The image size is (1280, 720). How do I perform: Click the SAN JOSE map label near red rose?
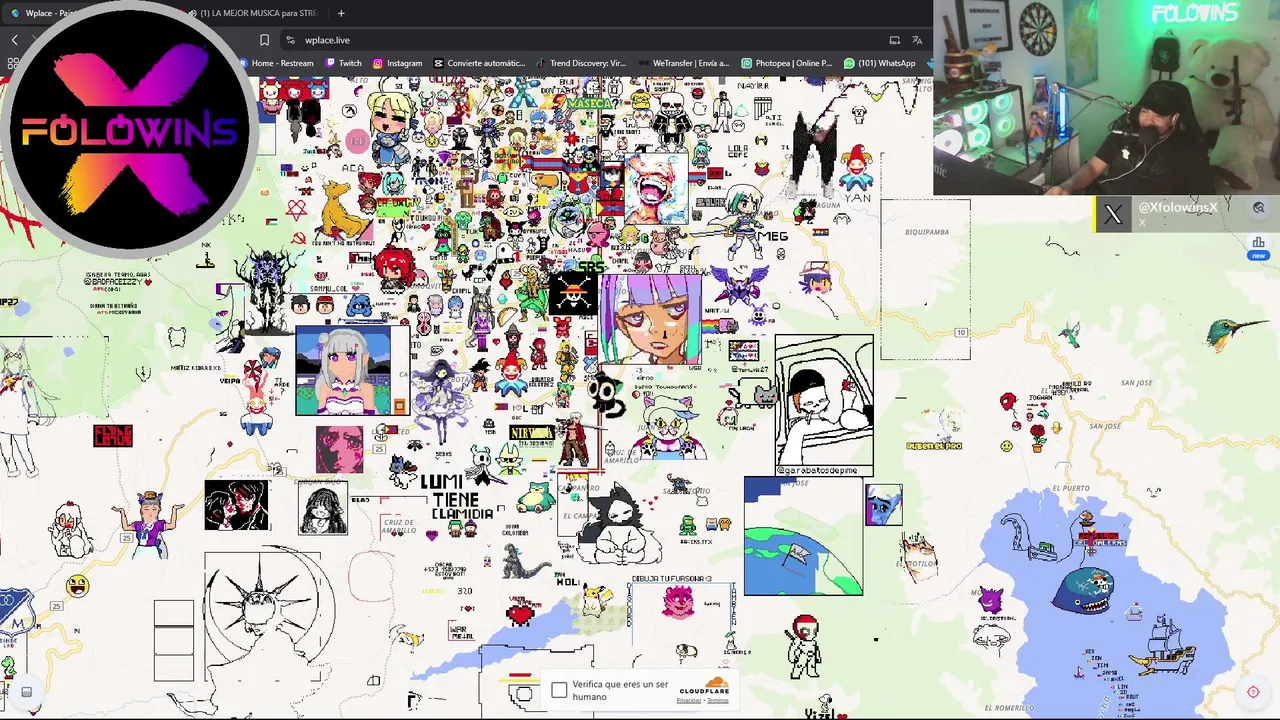click(1104, 426)
